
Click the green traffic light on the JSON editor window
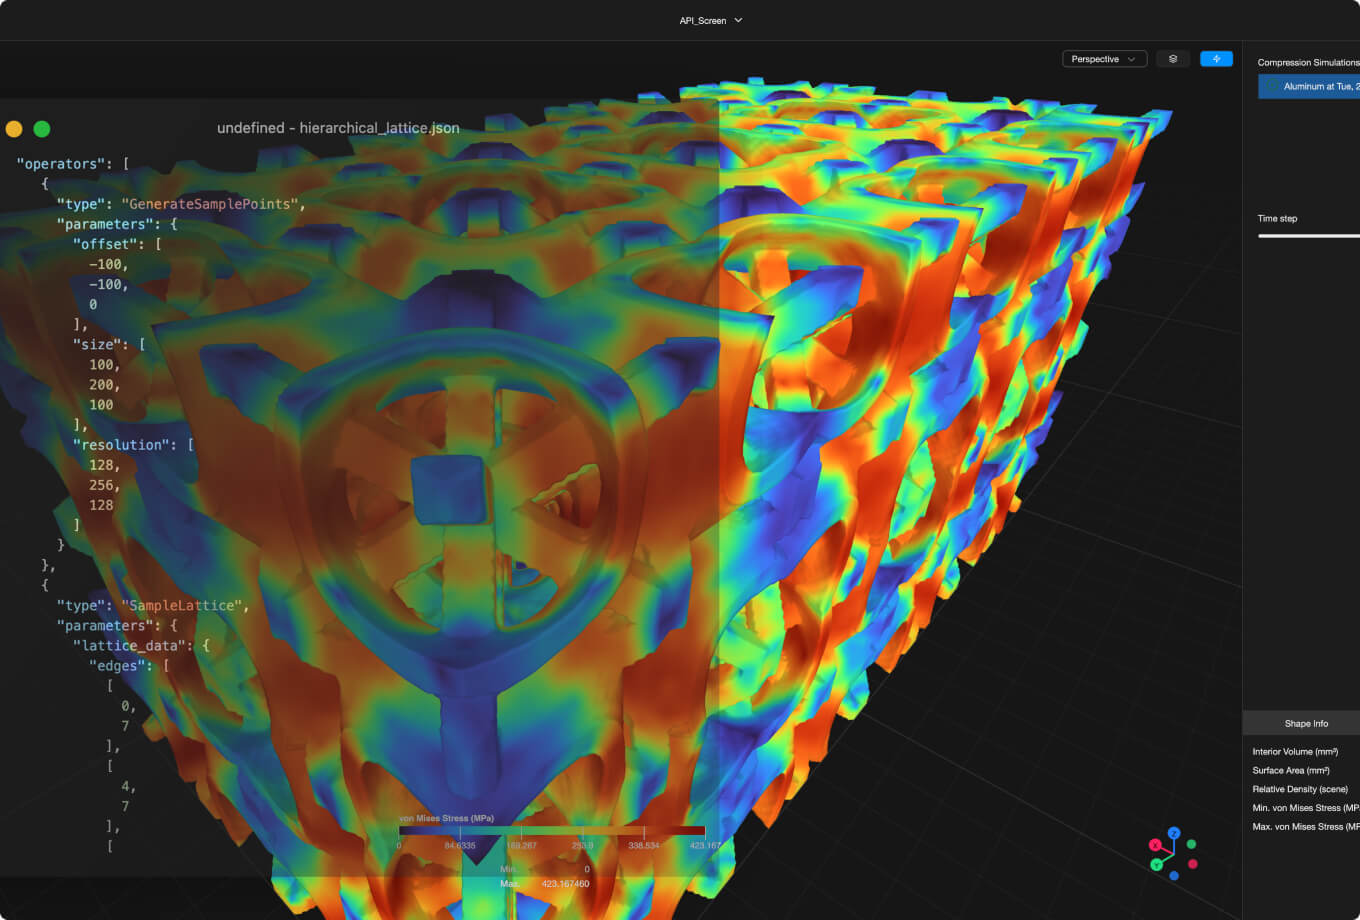point(41,128)
